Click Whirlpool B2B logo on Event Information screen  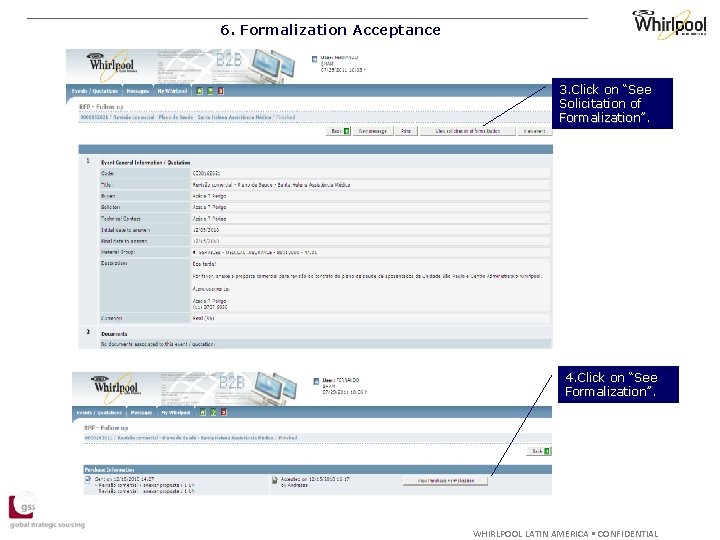point(112,65)
